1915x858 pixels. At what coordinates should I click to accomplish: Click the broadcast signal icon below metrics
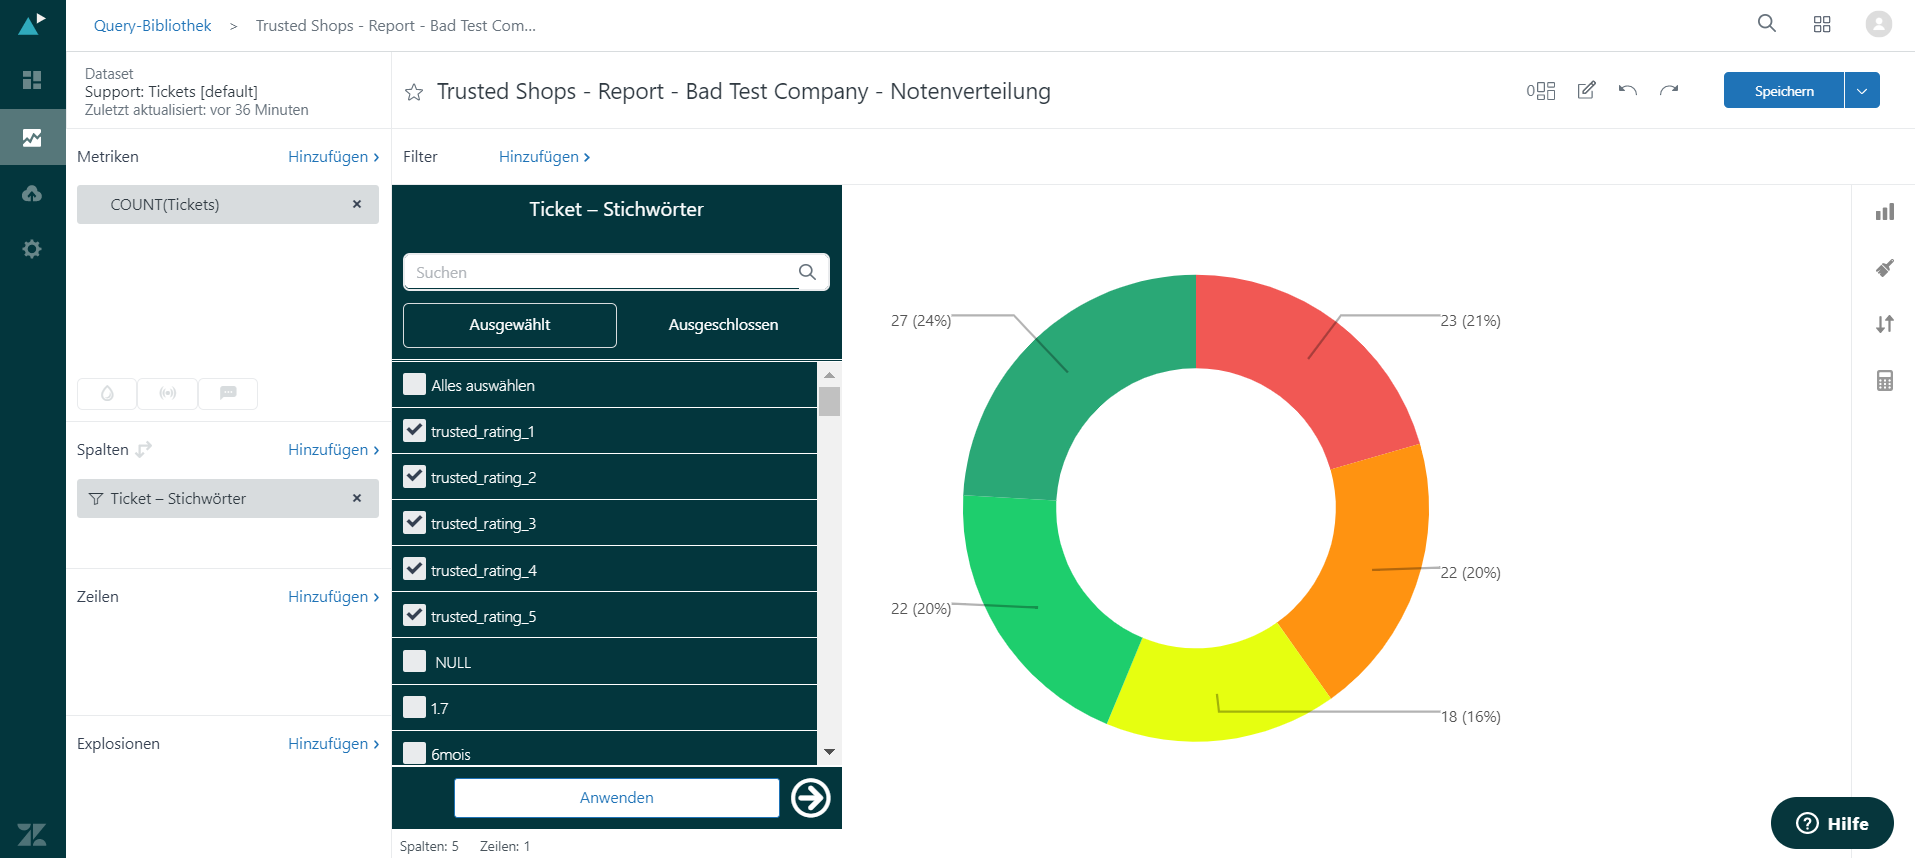click(168, 393)
